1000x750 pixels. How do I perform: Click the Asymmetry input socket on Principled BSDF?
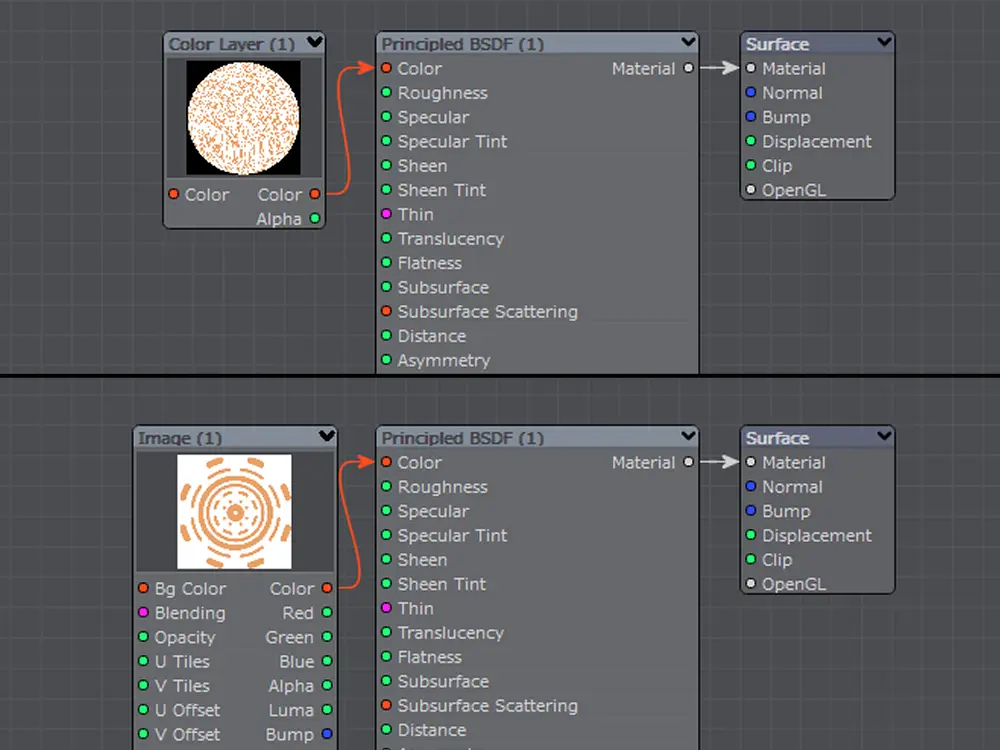coord(386,360)
